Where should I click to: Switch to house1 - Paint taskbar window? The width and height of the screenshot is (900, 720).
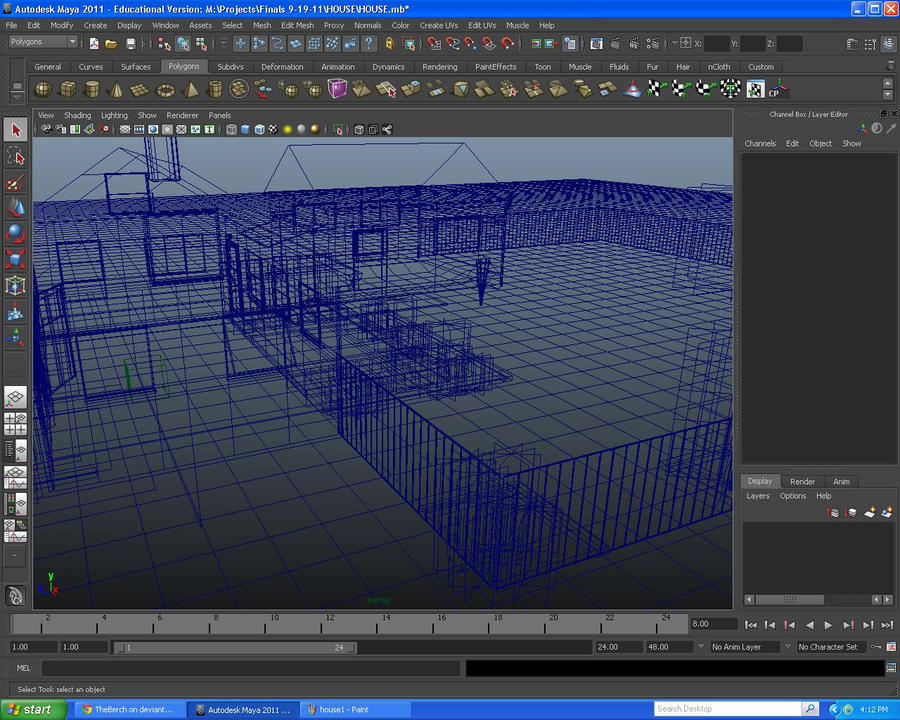(356, 710)
